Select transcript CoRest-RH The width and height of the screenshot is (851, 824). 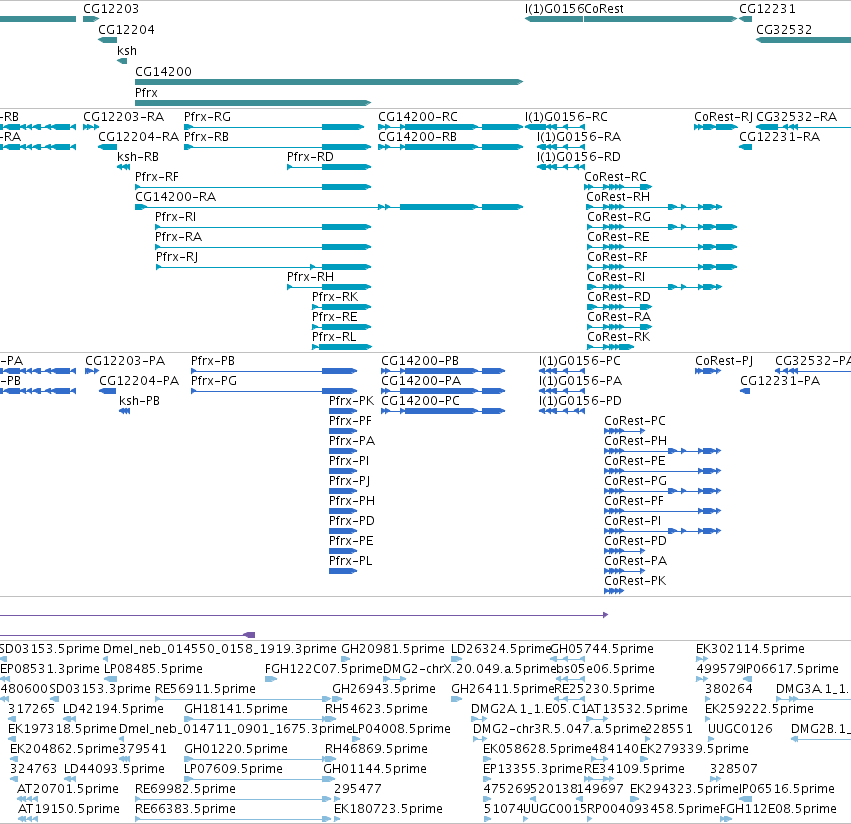point(654,207)
